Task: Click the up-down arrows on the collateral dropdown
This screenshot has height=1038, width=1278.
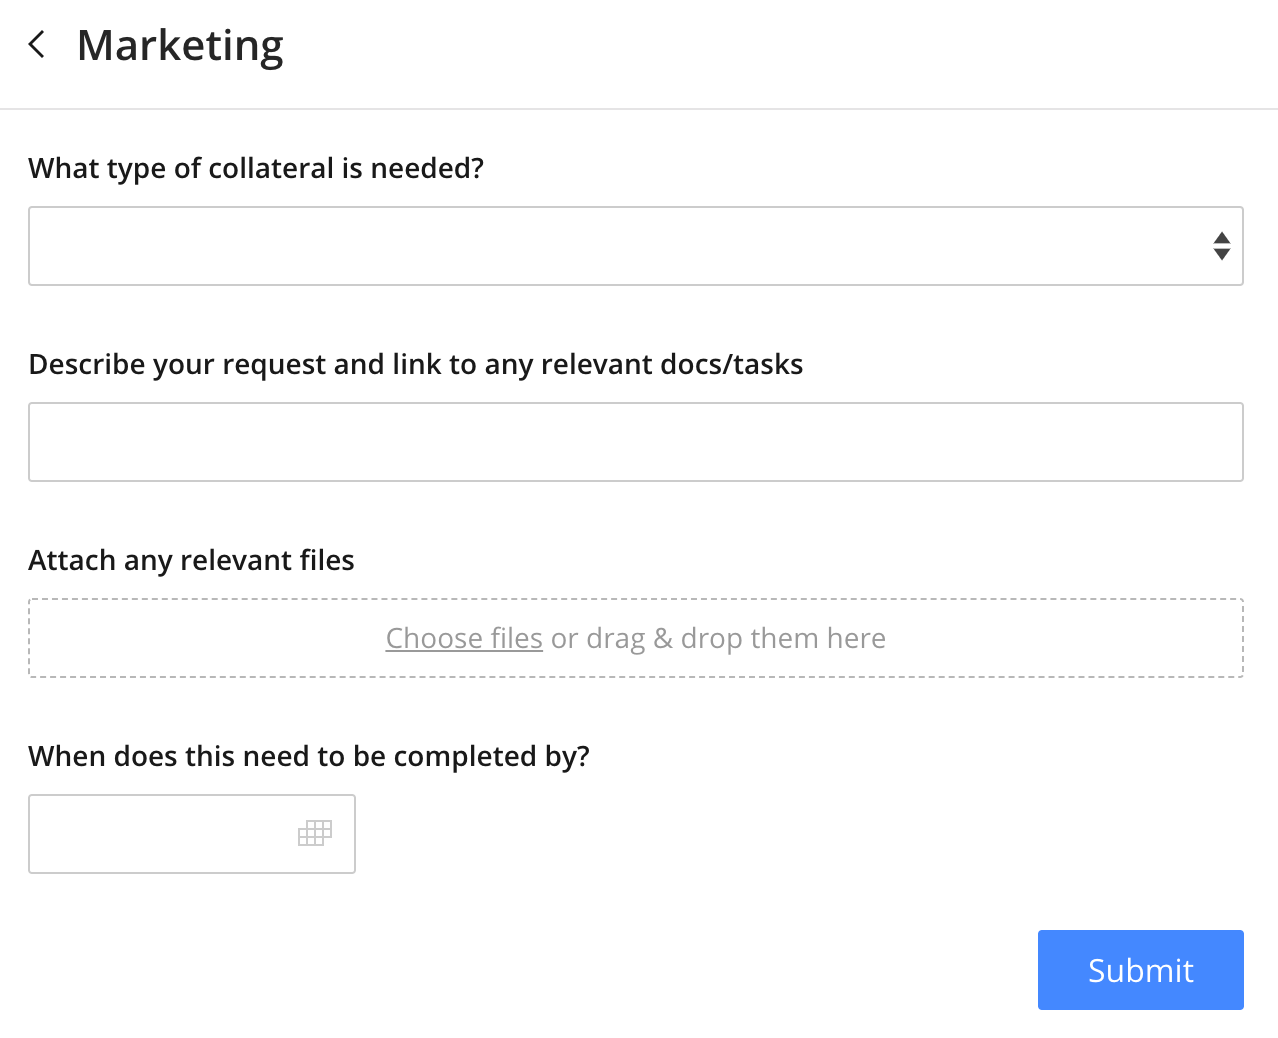Action: click(x=1221, y=245)
